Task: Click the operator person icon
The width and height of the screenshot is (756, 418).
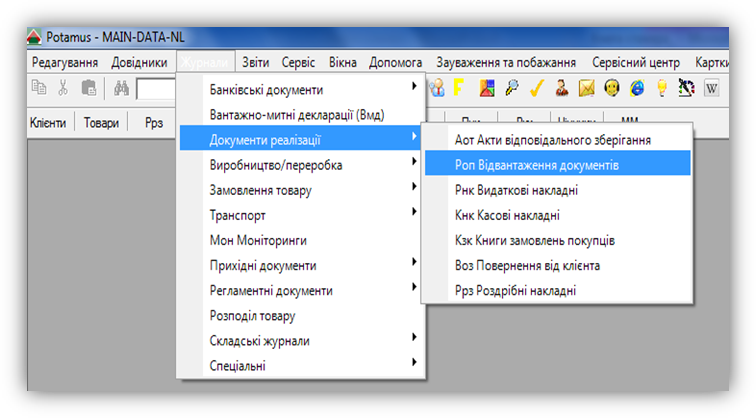Action: click(561, 88)
